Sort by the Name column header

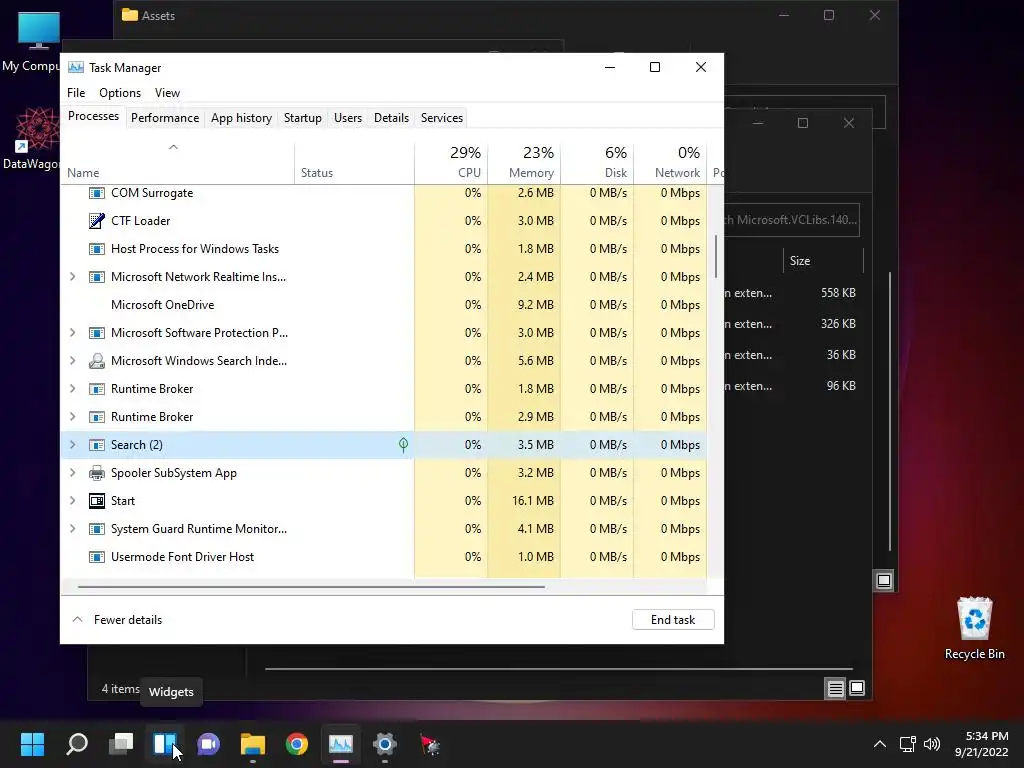pyautogui.click(x=177, y=163)
